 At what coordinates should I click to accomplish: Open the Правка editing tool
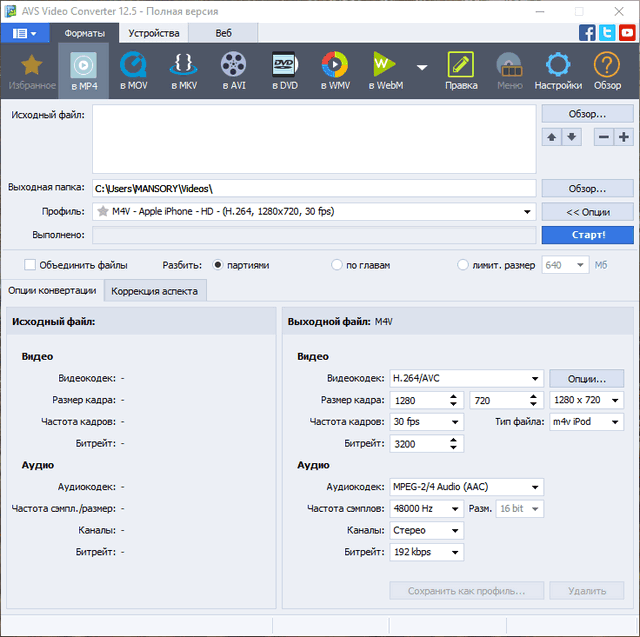(x=461, y=70)
